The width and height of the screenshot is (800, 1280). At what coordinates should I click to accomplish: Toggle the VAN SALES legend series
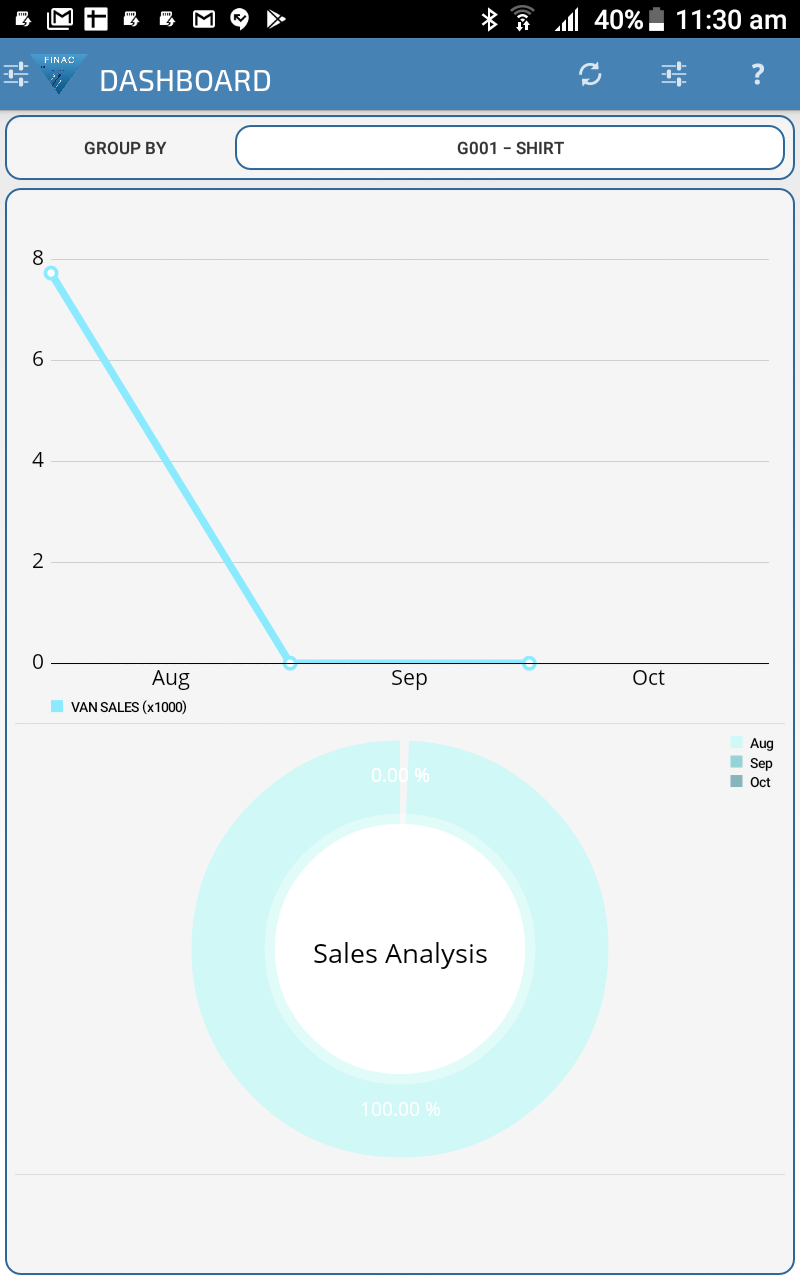(x=120, y=707)
